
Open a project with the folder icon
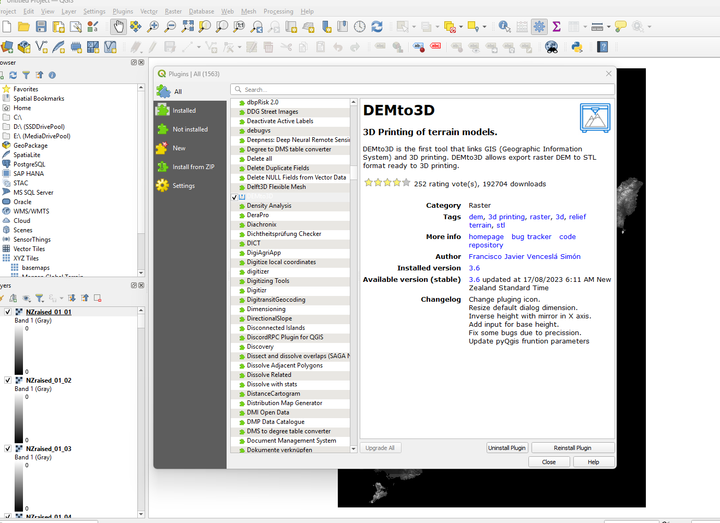tap(24, 27)
